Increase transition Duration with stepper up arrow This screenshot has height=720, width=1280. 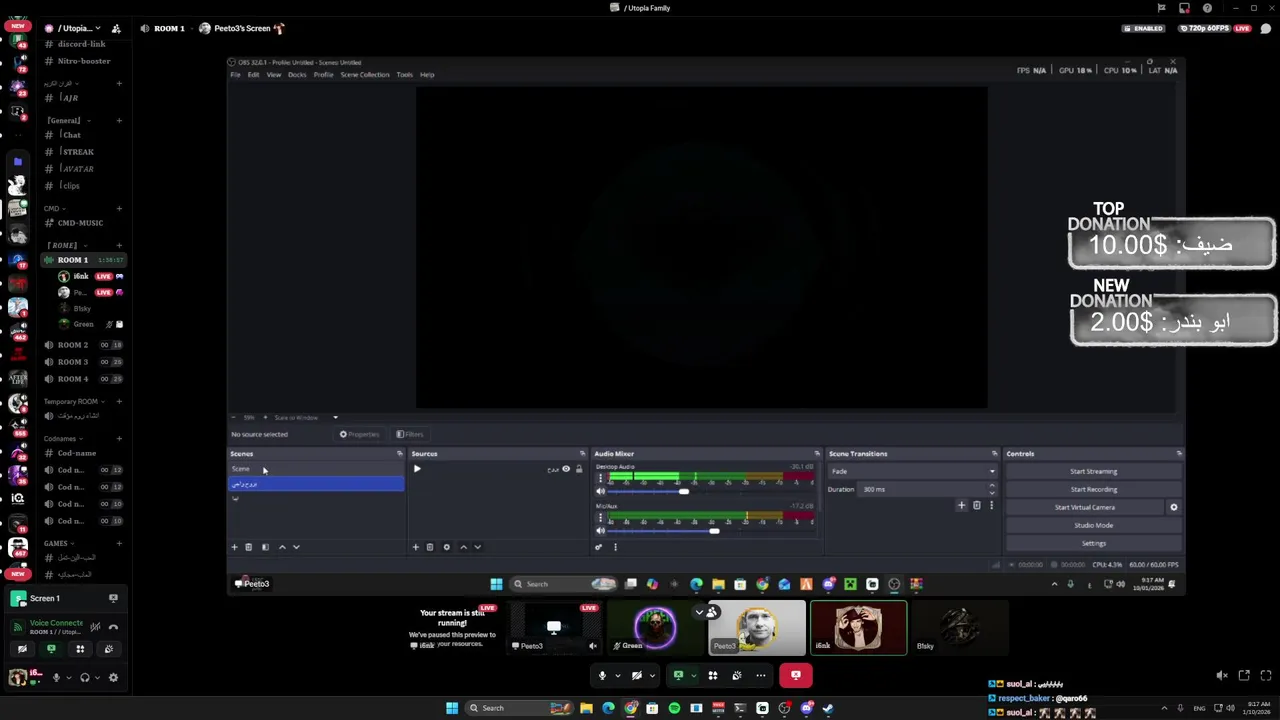pyautogui.click(x=992, y=486)
